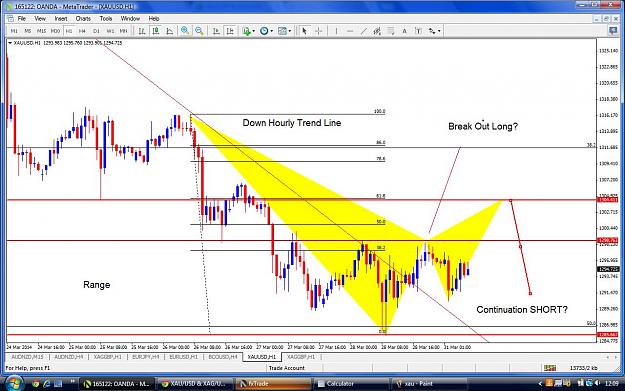625x391 pixels.
Task: Open the Charts menu
Action: click(83, 19)
